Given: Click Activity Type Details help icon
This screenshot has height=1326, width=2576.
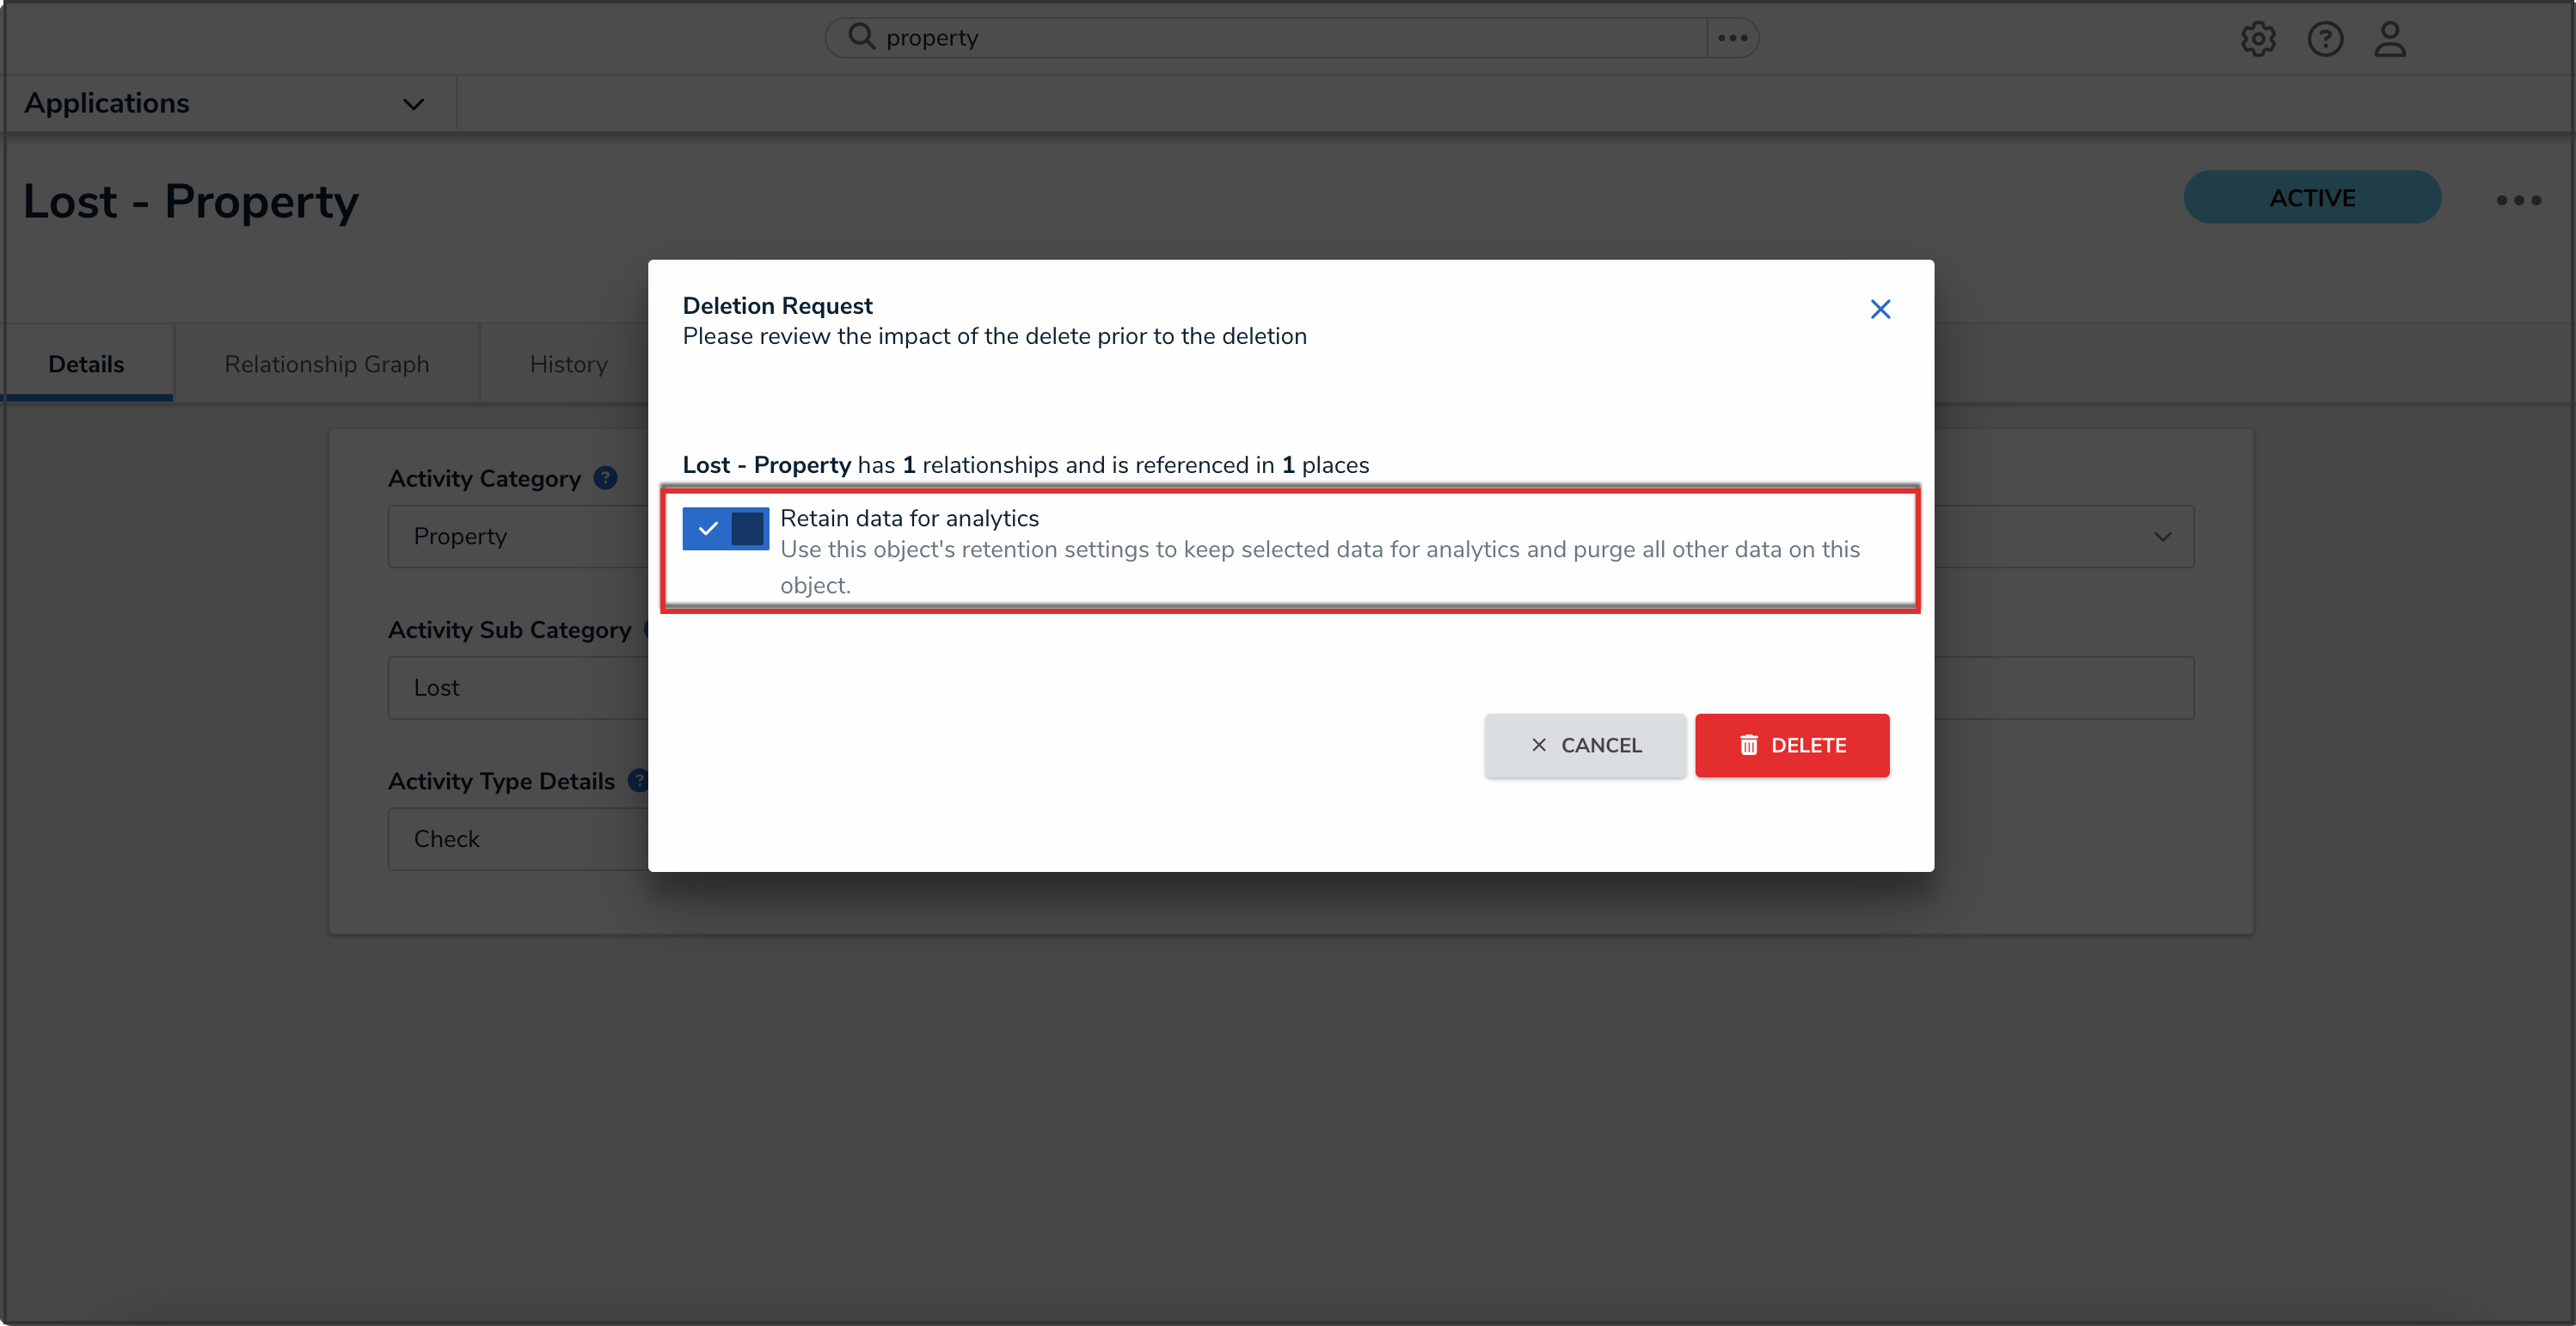Looking at the screenshot, I should [x=637, y=781].
